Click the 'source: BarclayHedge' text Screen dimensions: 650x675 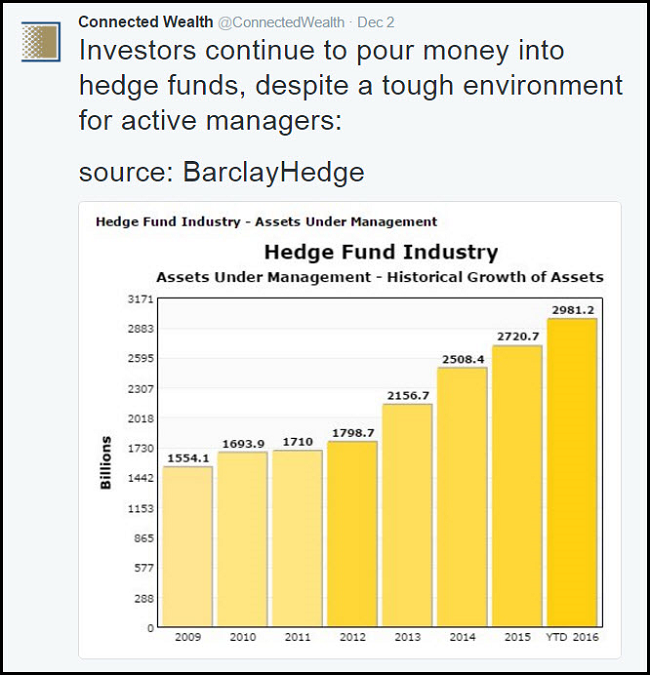(221, 172)
